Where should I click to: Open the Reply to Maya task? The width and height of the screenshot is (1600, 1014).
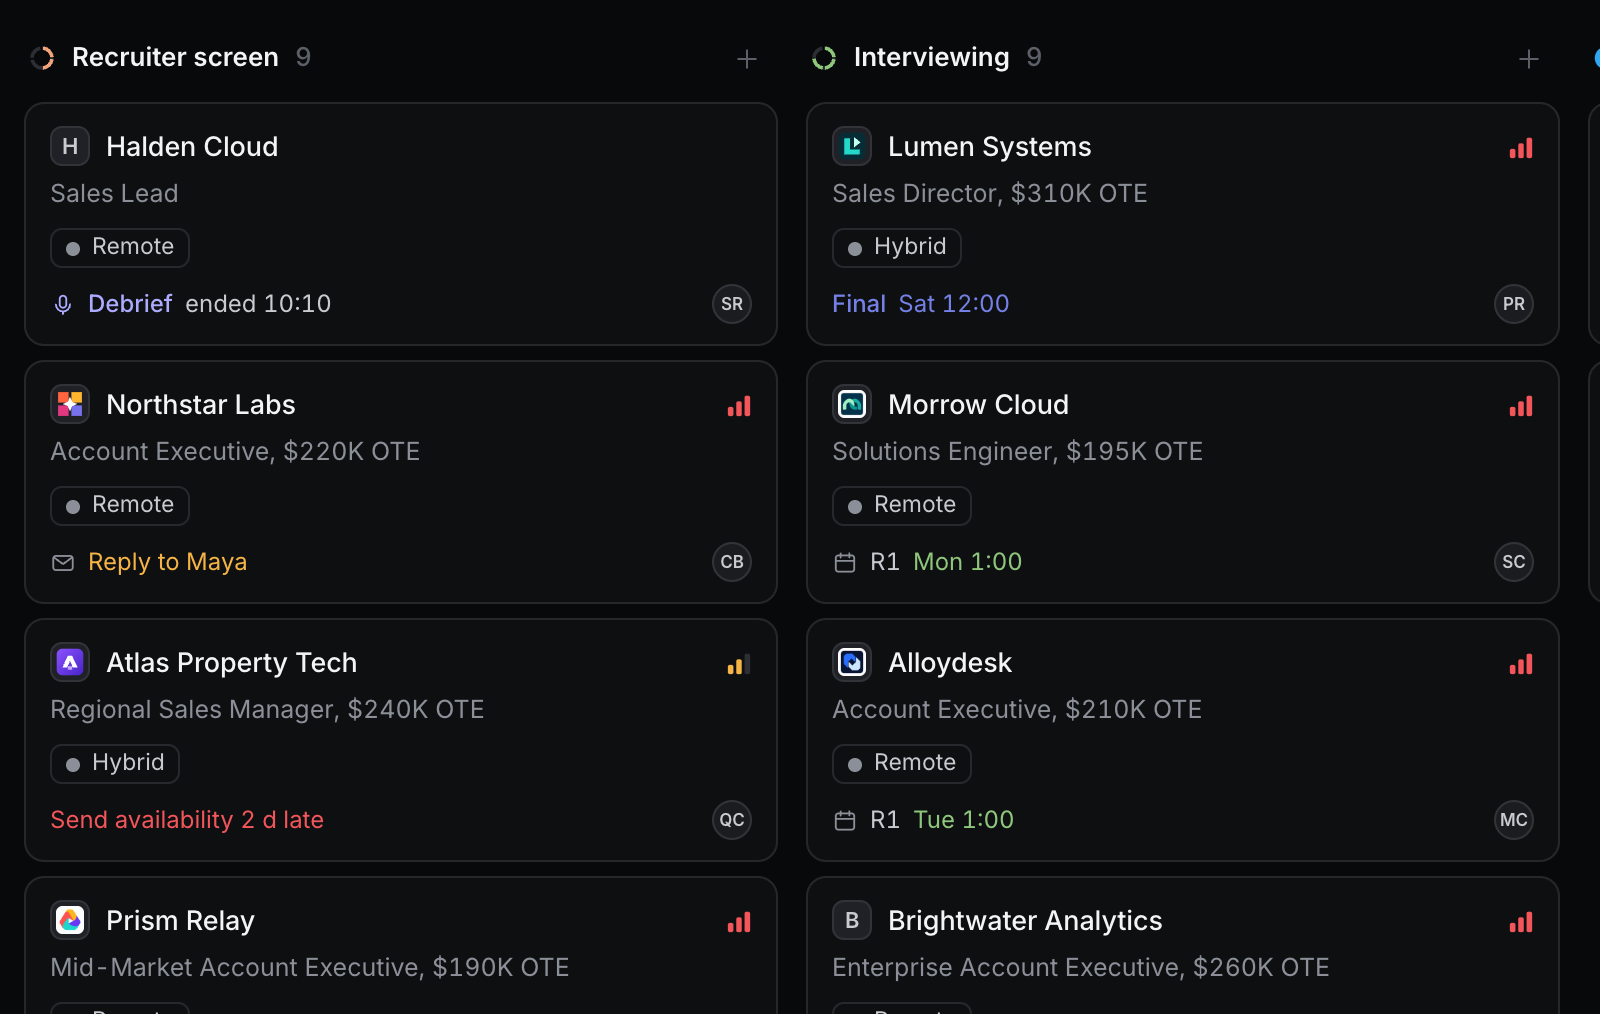167,562
